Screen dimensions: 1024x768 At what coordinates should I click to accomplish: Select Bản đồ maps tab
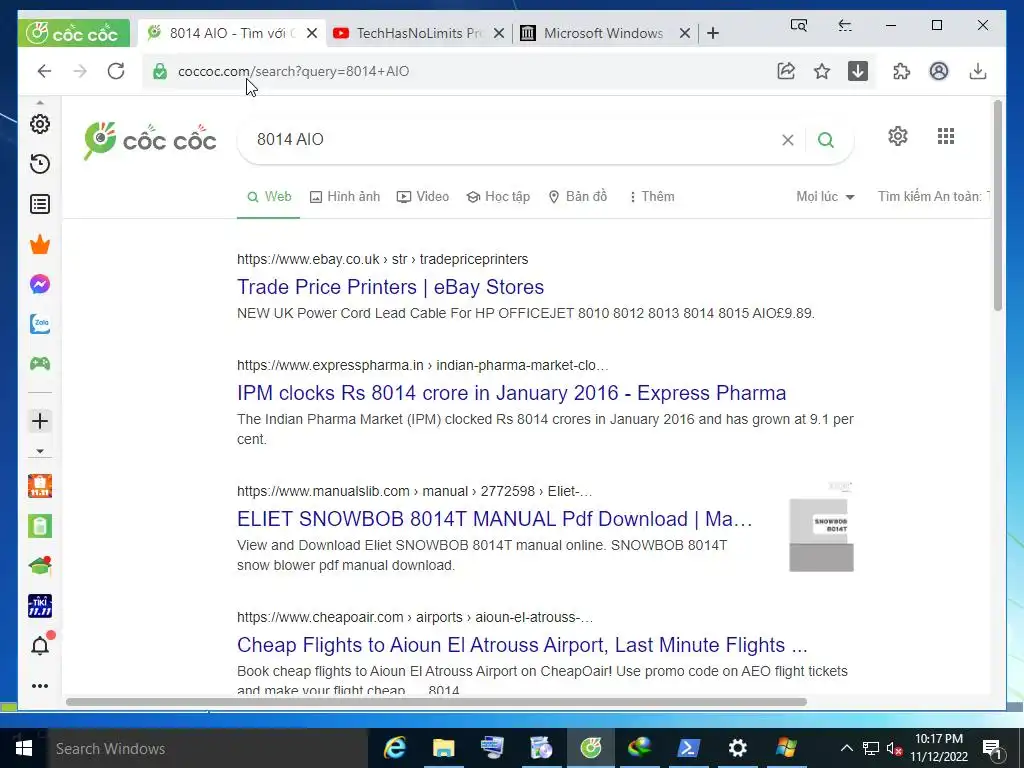(x=577, y=197)
